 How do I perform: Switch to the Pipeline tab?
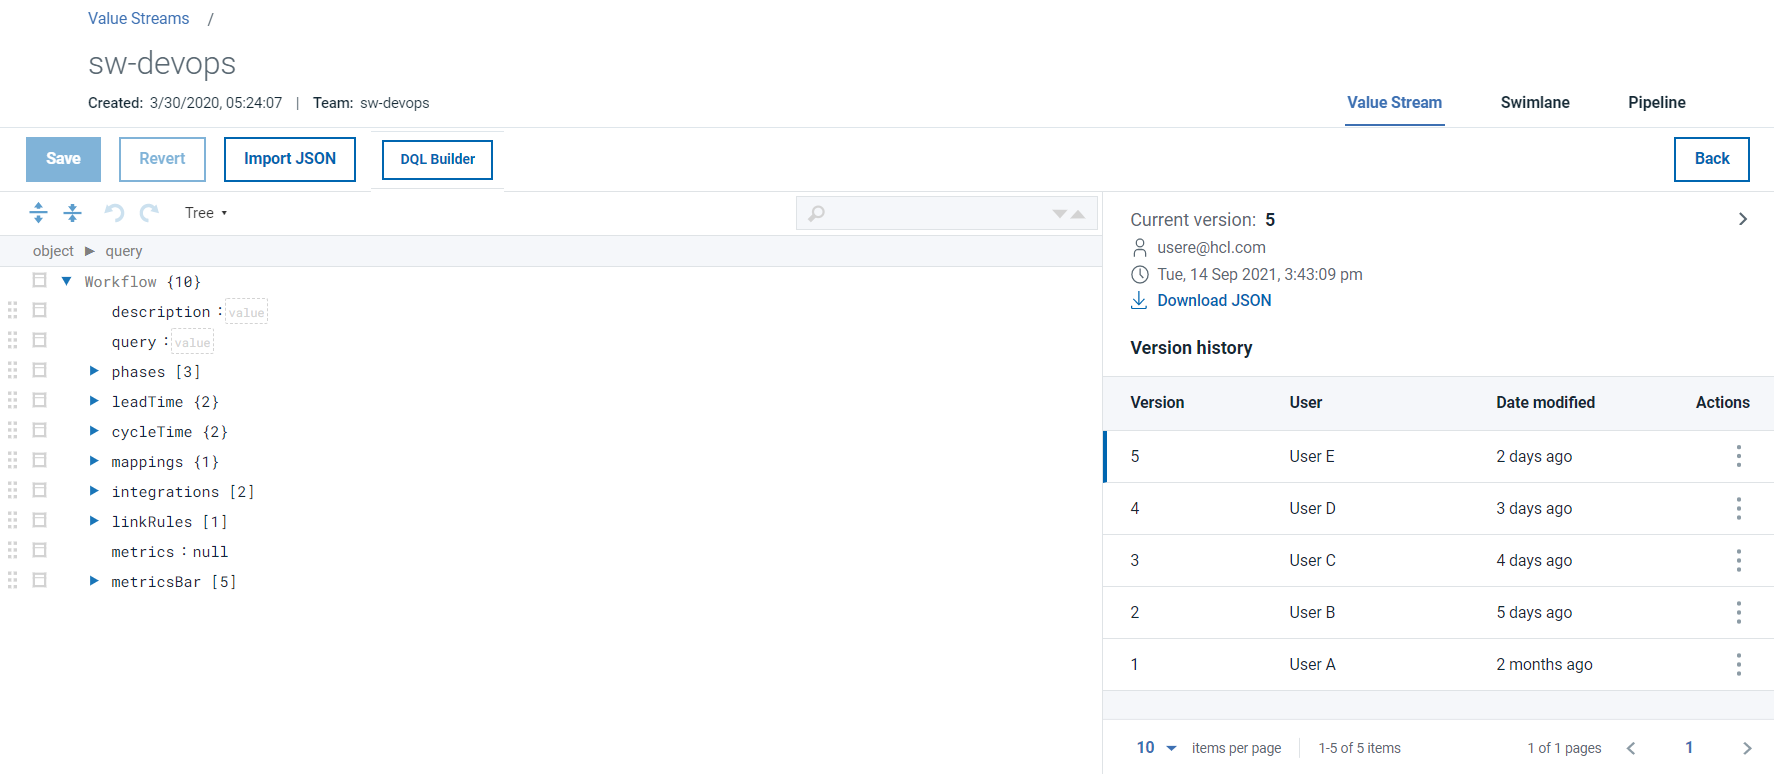(1656, 103)
